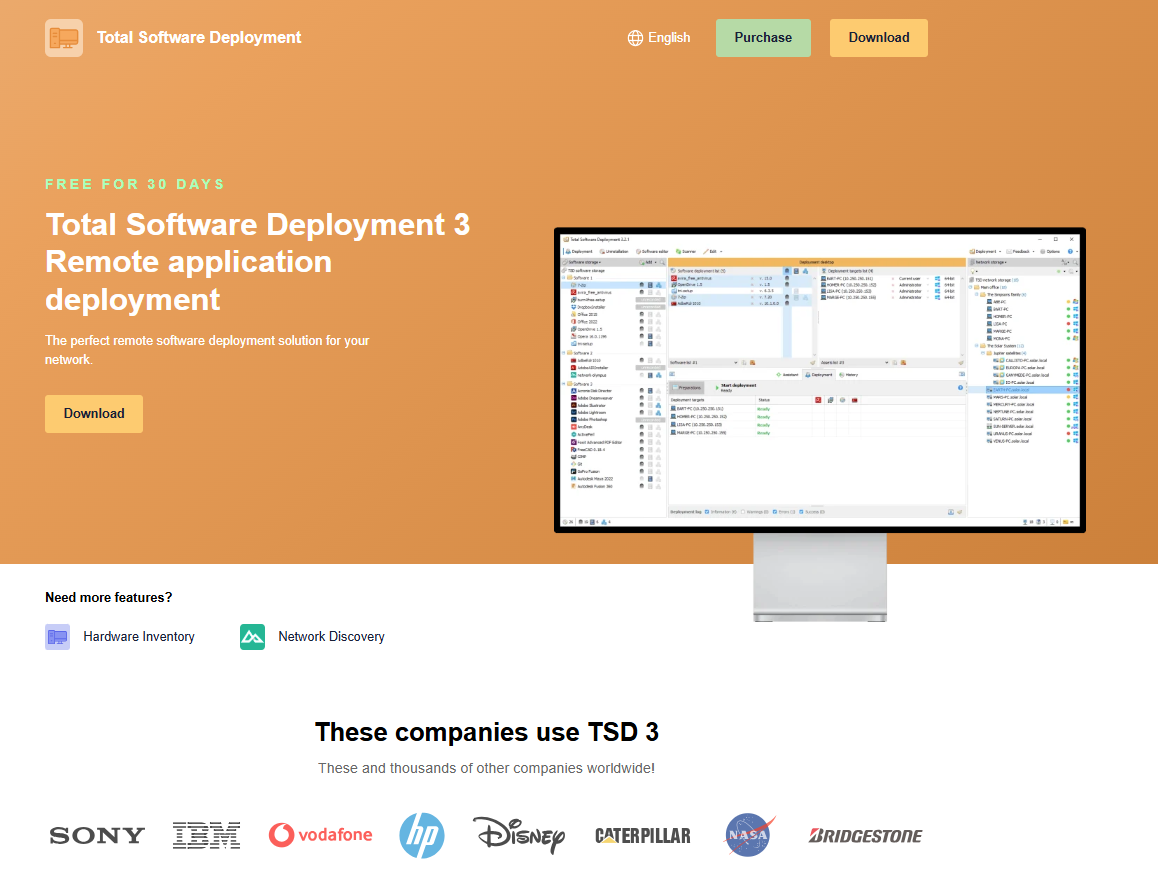1158x873 pixels.
Task: Click the 'FREE FOR 30 DAYS' text
Action: (x=135, y=184)
